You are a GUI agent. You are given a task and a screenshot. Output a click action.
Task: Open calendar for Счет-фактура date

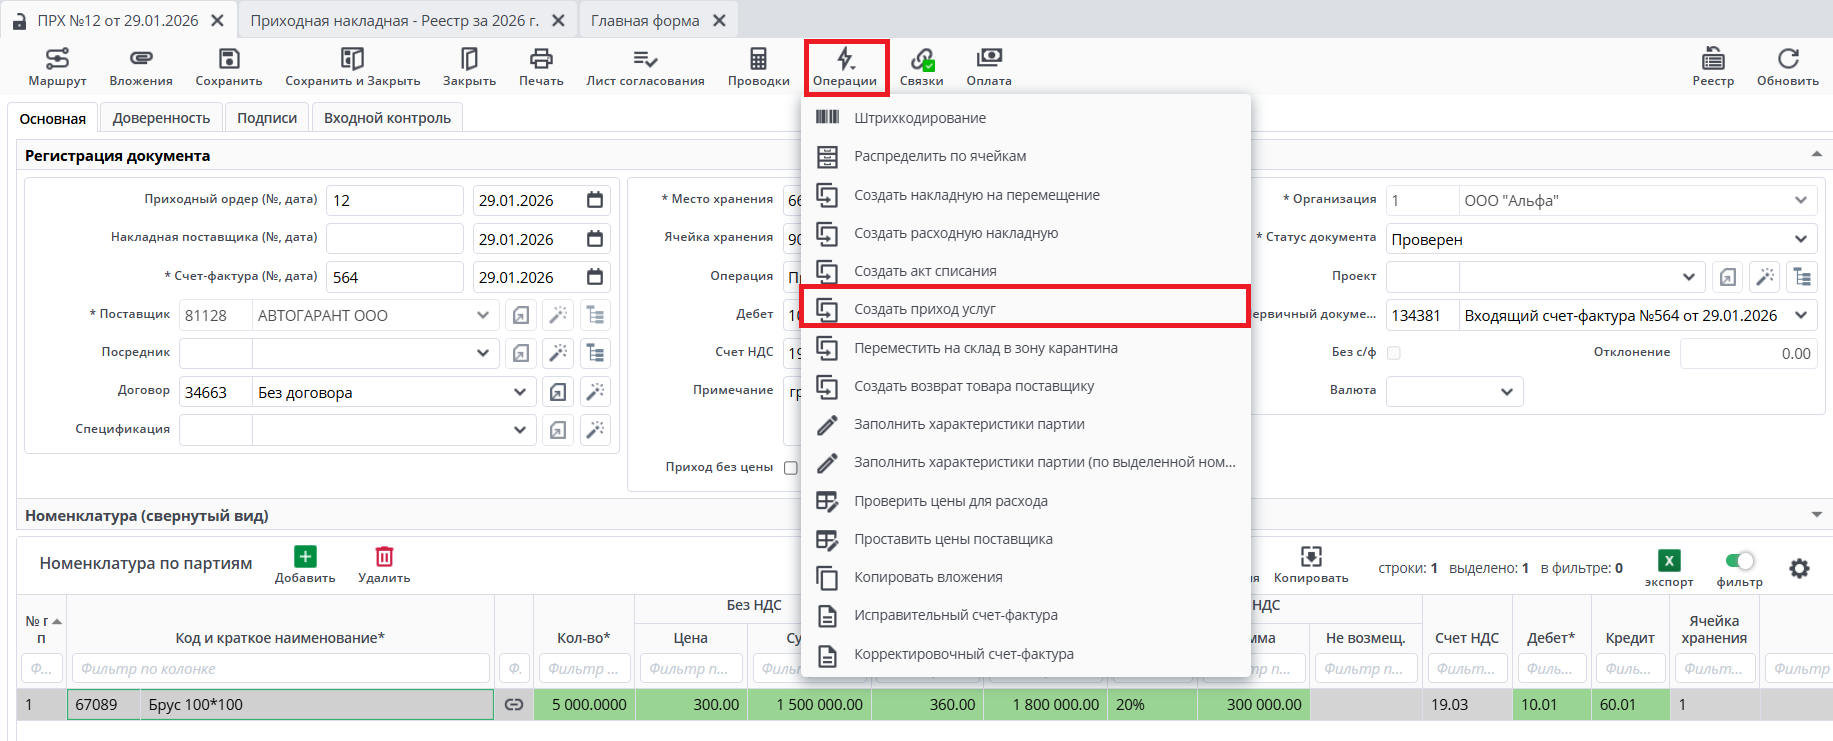pyautogui.click(x=595, y=277)
